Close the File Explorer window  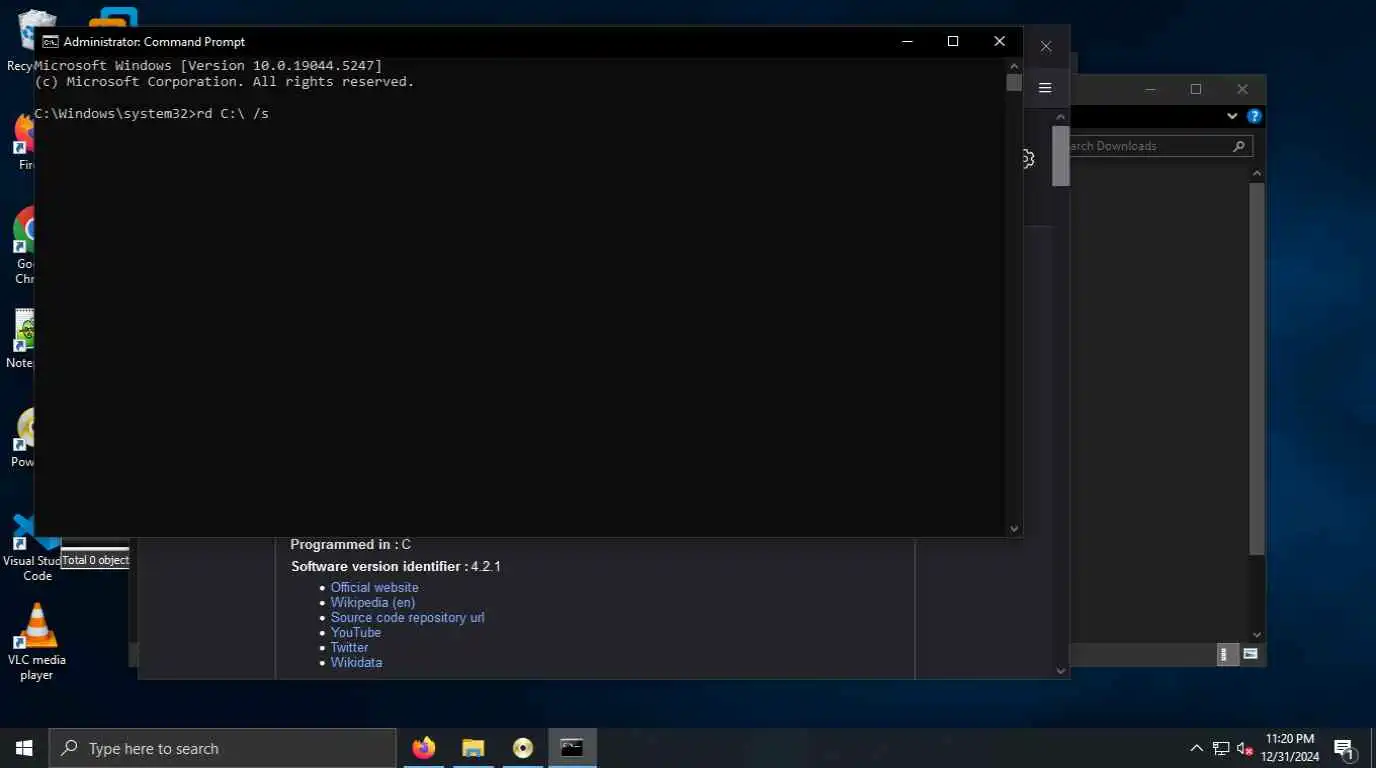click(x=1242, y=89)
